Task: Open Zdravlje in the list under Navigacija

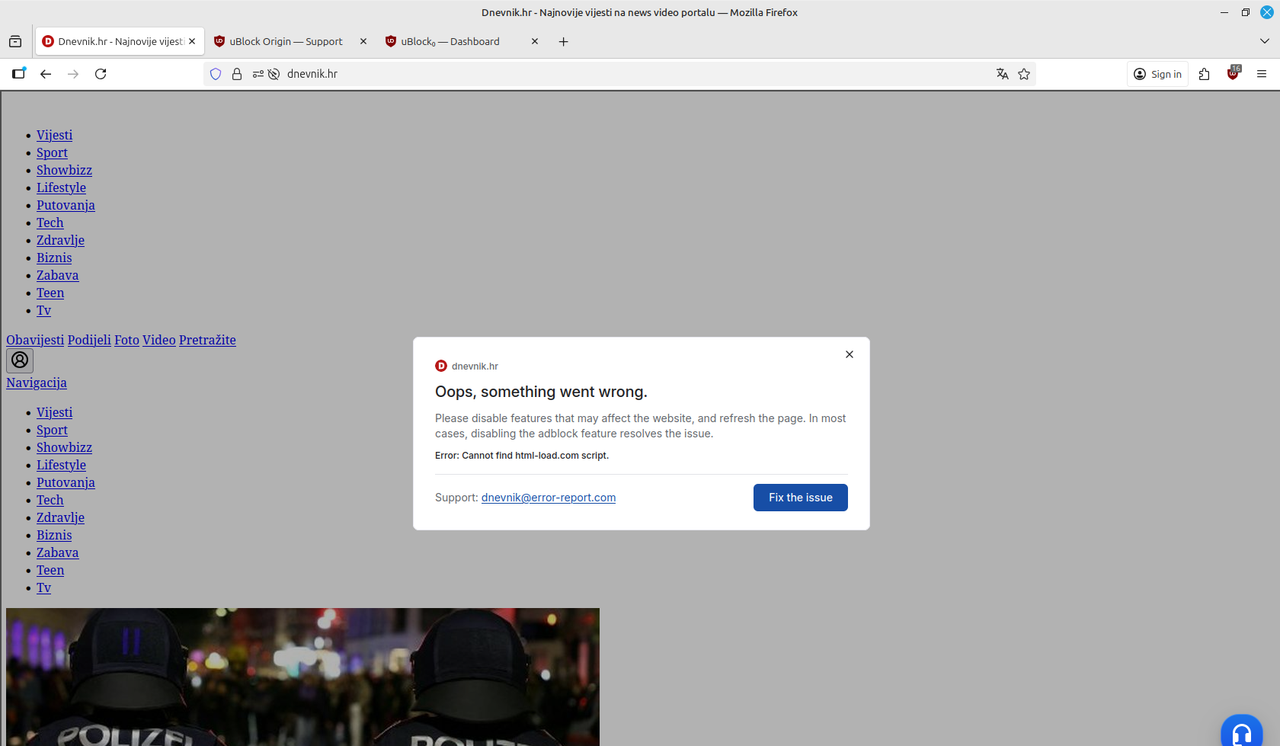Action: click(61, 517)
